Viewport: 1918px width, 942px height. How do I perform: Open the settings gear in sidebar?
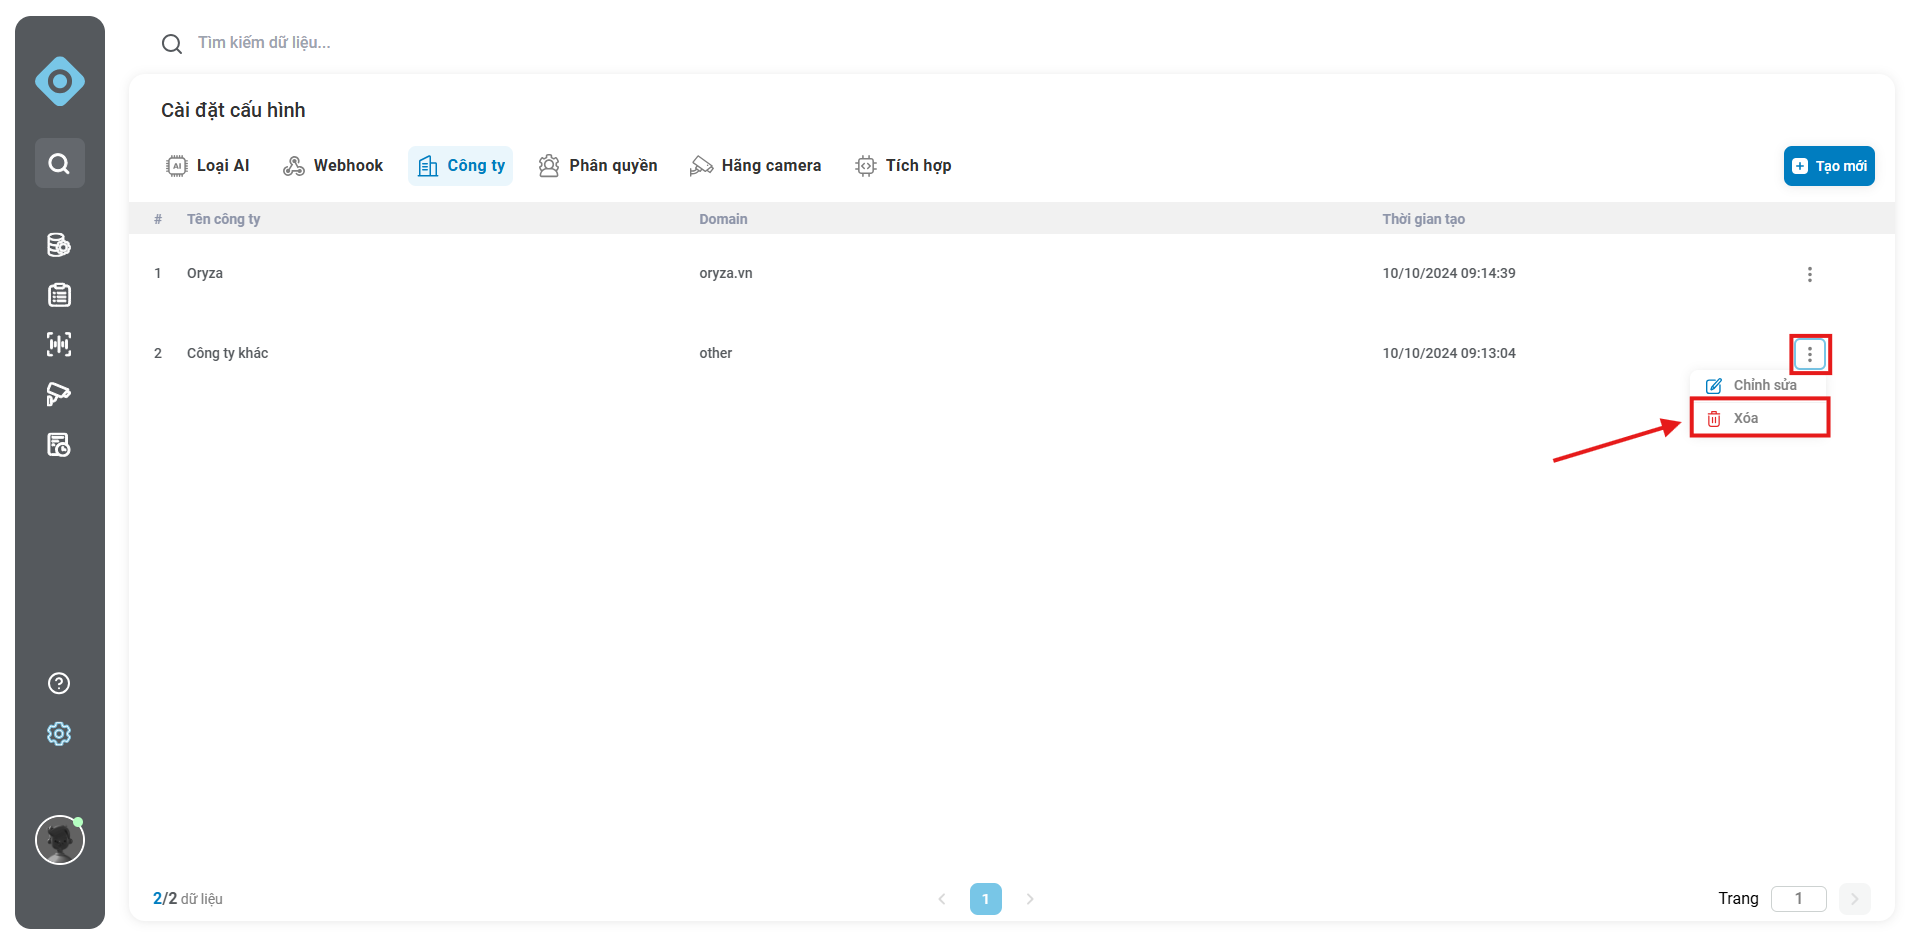point(59,734)
